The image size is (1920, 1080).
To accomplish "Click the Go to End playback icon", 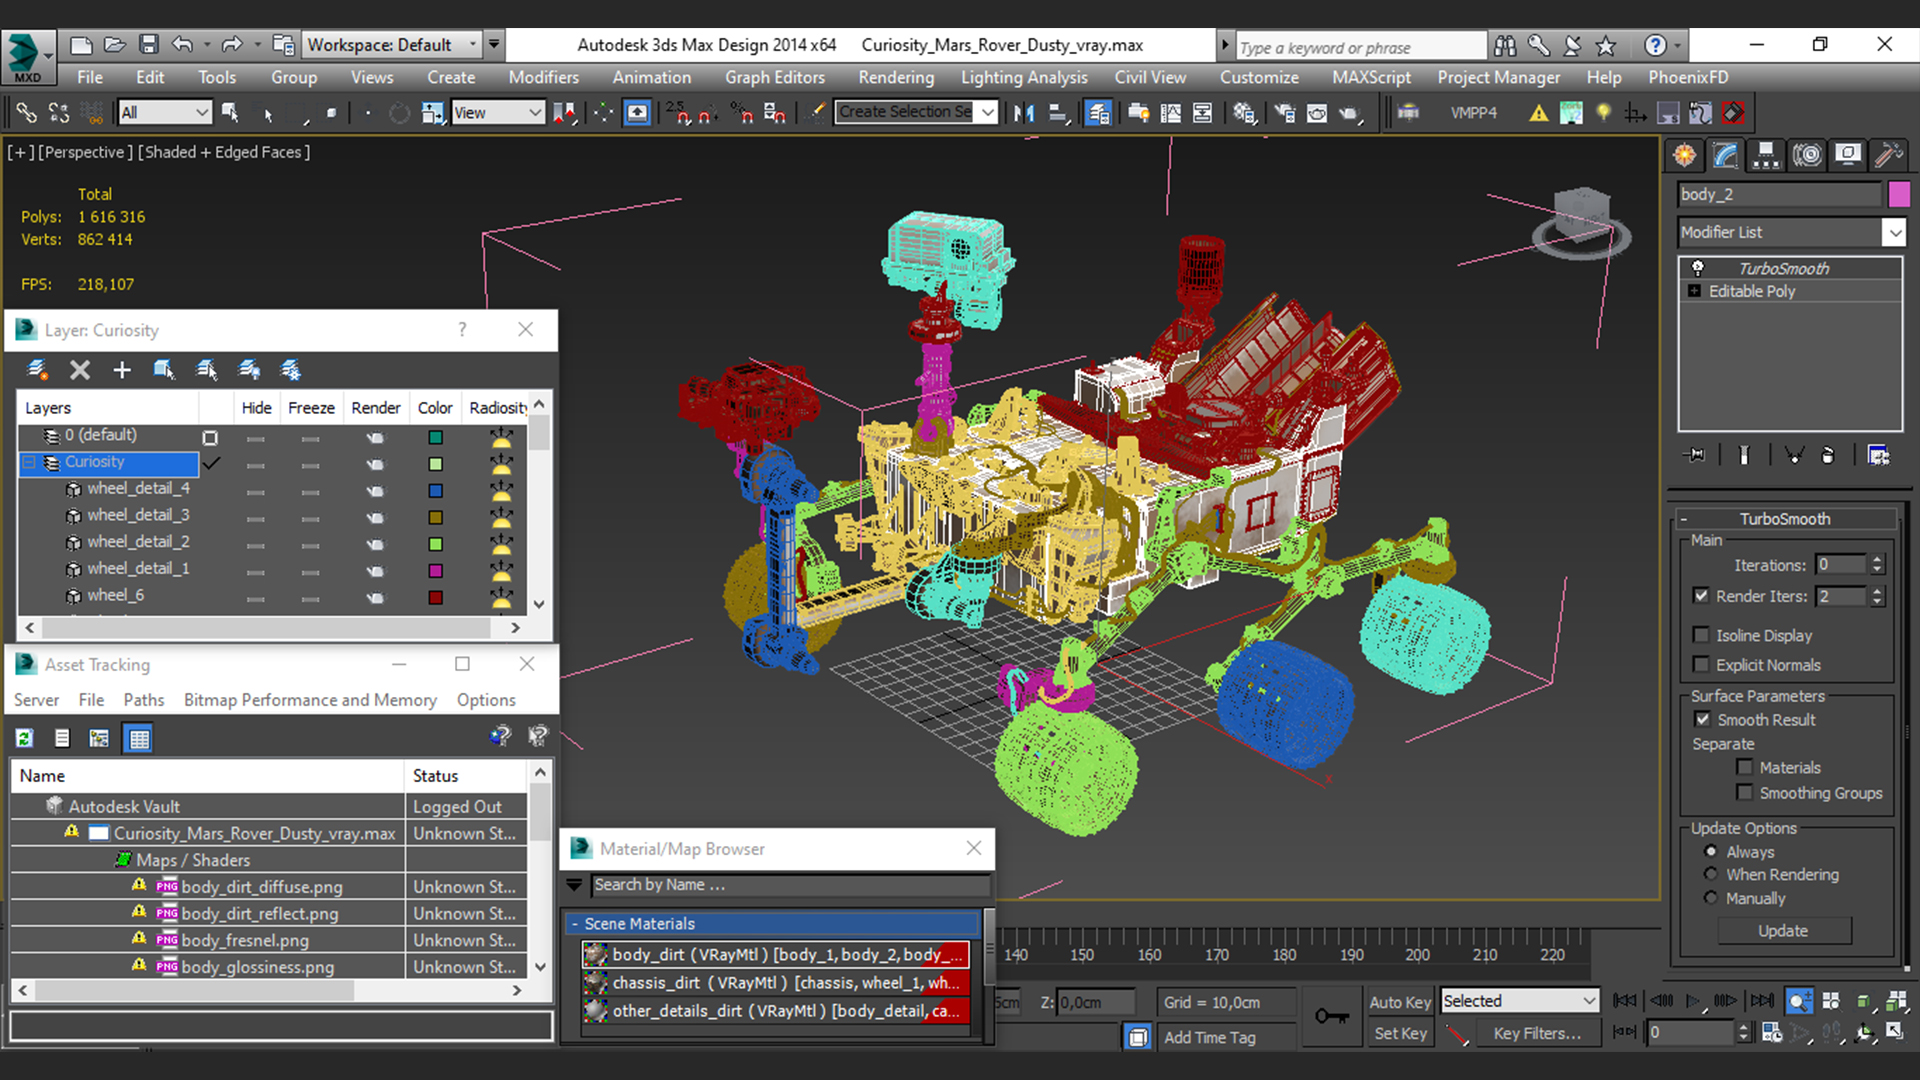I will pos(1762,1001).
